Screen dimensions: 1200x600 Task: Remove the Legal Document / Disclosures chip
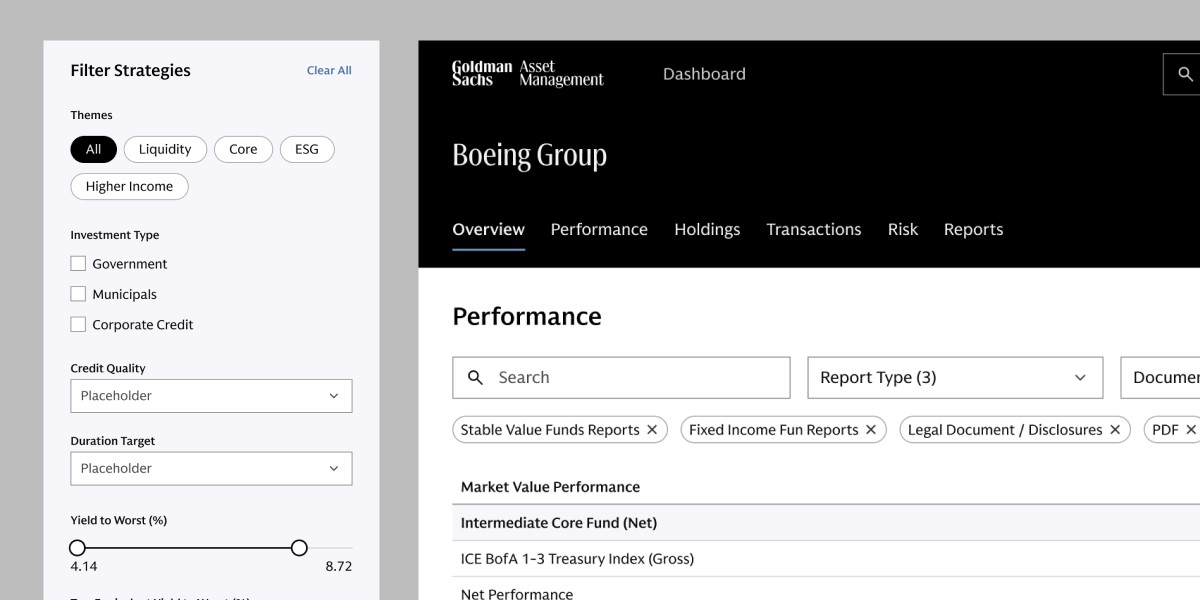(1115, 430)
